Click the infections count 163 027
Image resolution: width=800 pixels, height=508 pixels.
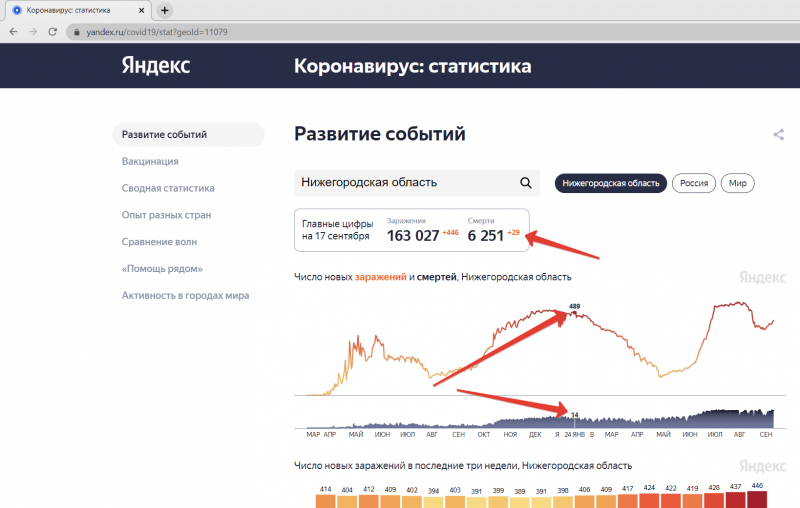(413, 236)
